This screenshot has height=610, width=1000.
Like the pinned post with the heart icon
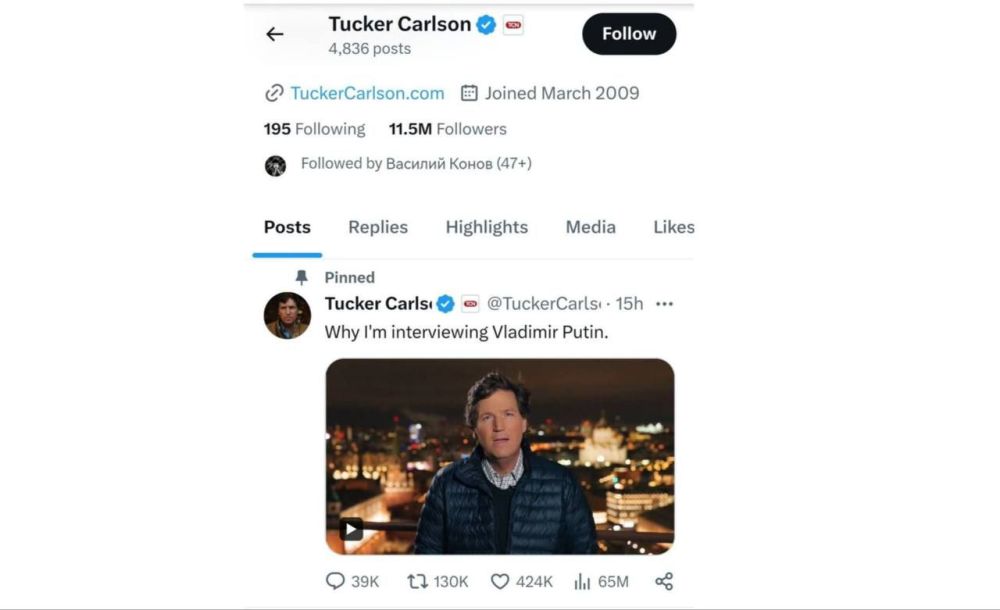[501, 581]
